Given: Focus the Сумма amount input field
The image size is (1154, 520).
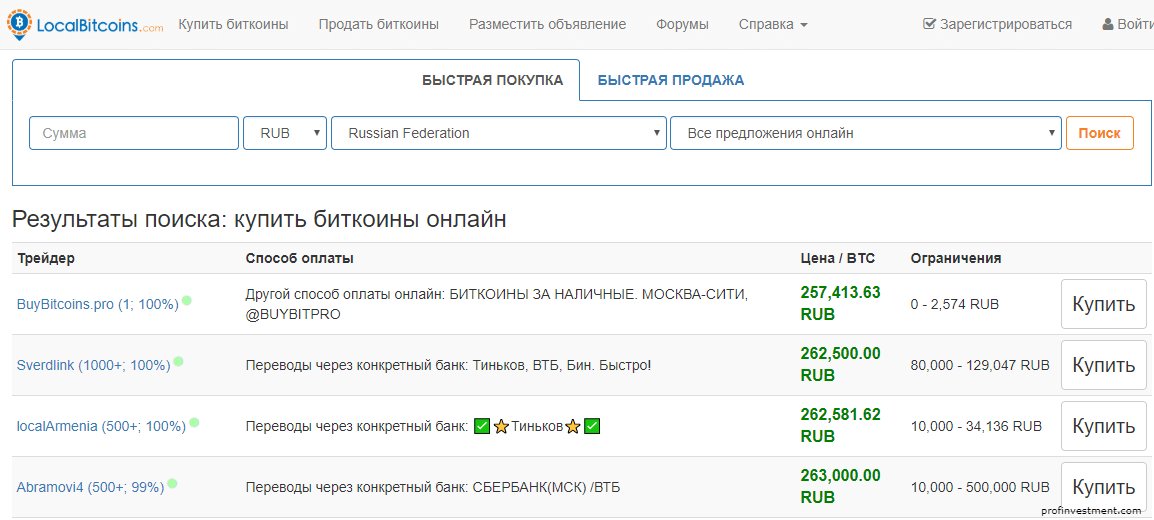Looking at the screenshot, I should tap(134, 133).
